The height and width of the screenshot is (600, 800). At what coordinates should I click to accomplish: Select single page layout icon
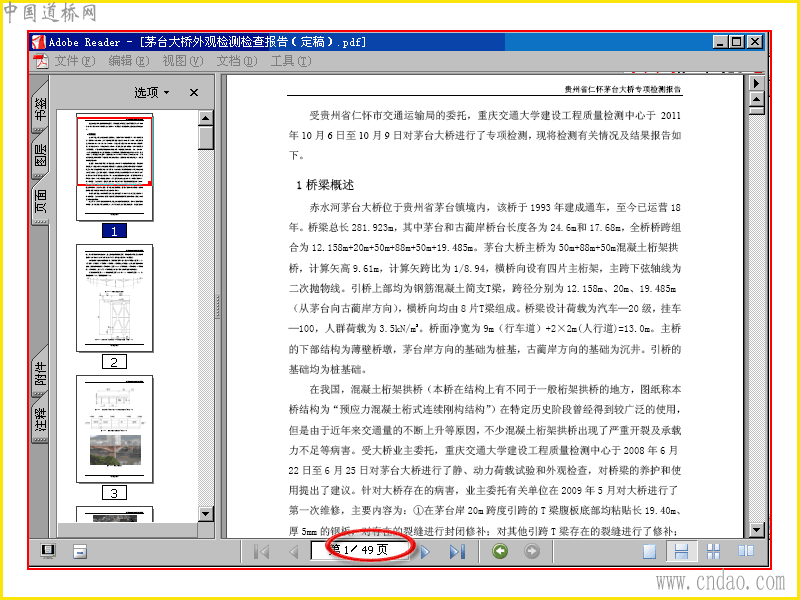pos(649,551)
